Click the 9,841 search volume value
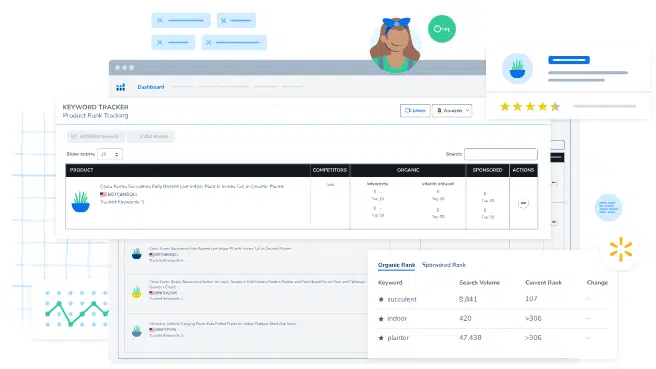The height and width of the screenshot is (369, 656). coord(468,300)
